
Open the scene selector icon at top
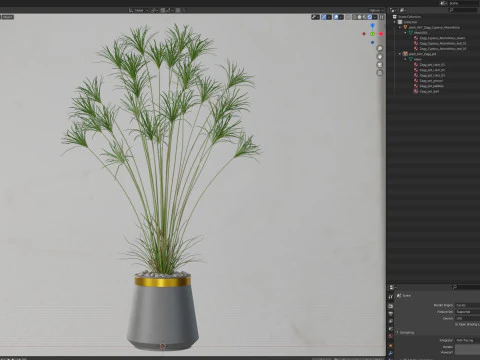tap(444, 3)
